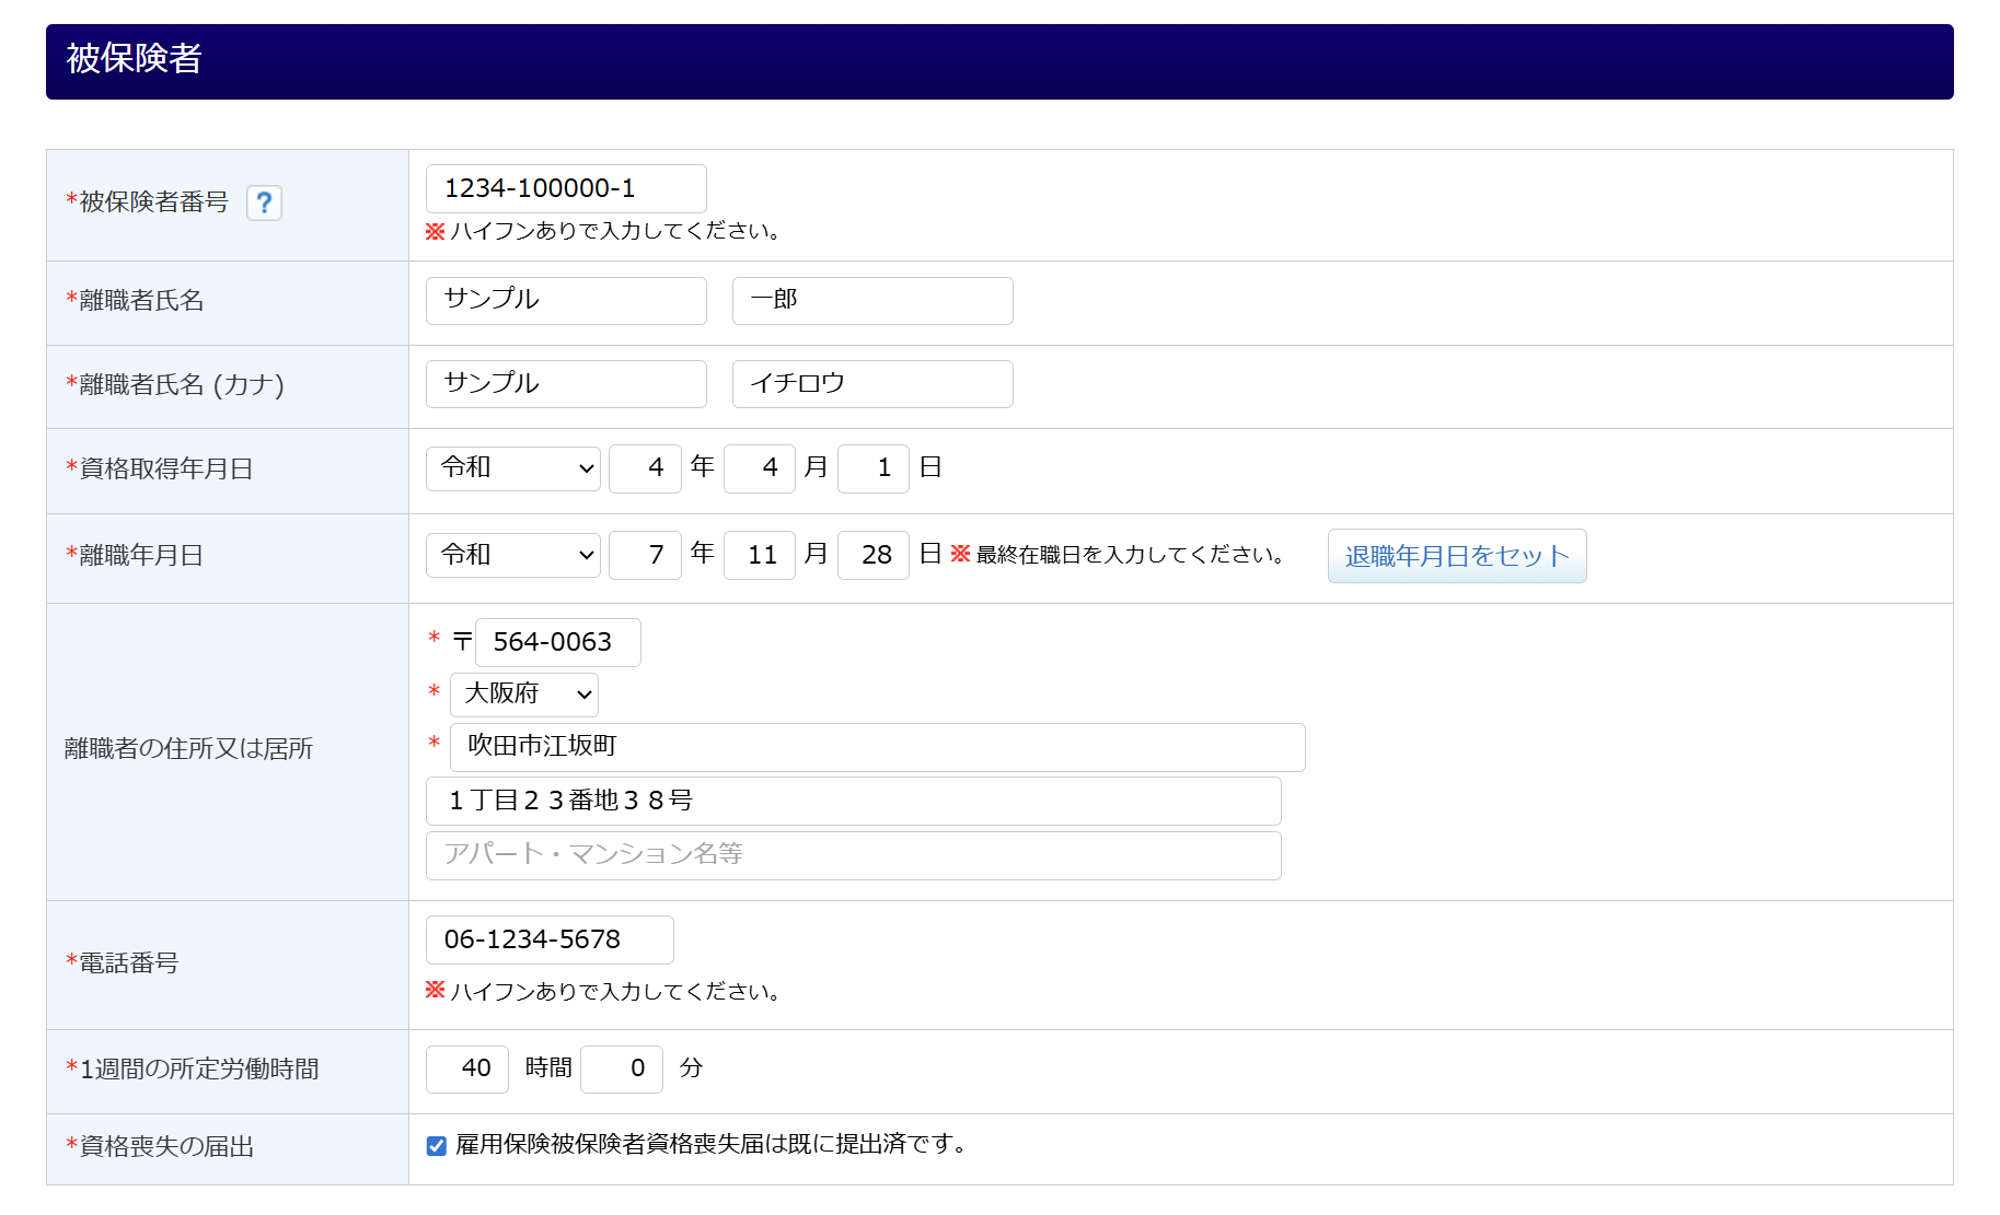The width and height of the screenshot is (2000, 1215).
Task: Toggle the 資格喪失届 submitted checkbox
Action: tap(436, 1145)
